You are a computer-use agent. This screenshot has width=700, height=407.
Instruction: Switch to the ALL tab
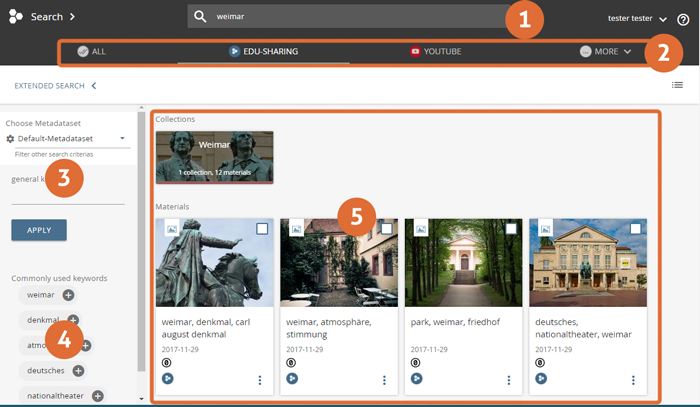pyautogui.click(x=92, y=51)
